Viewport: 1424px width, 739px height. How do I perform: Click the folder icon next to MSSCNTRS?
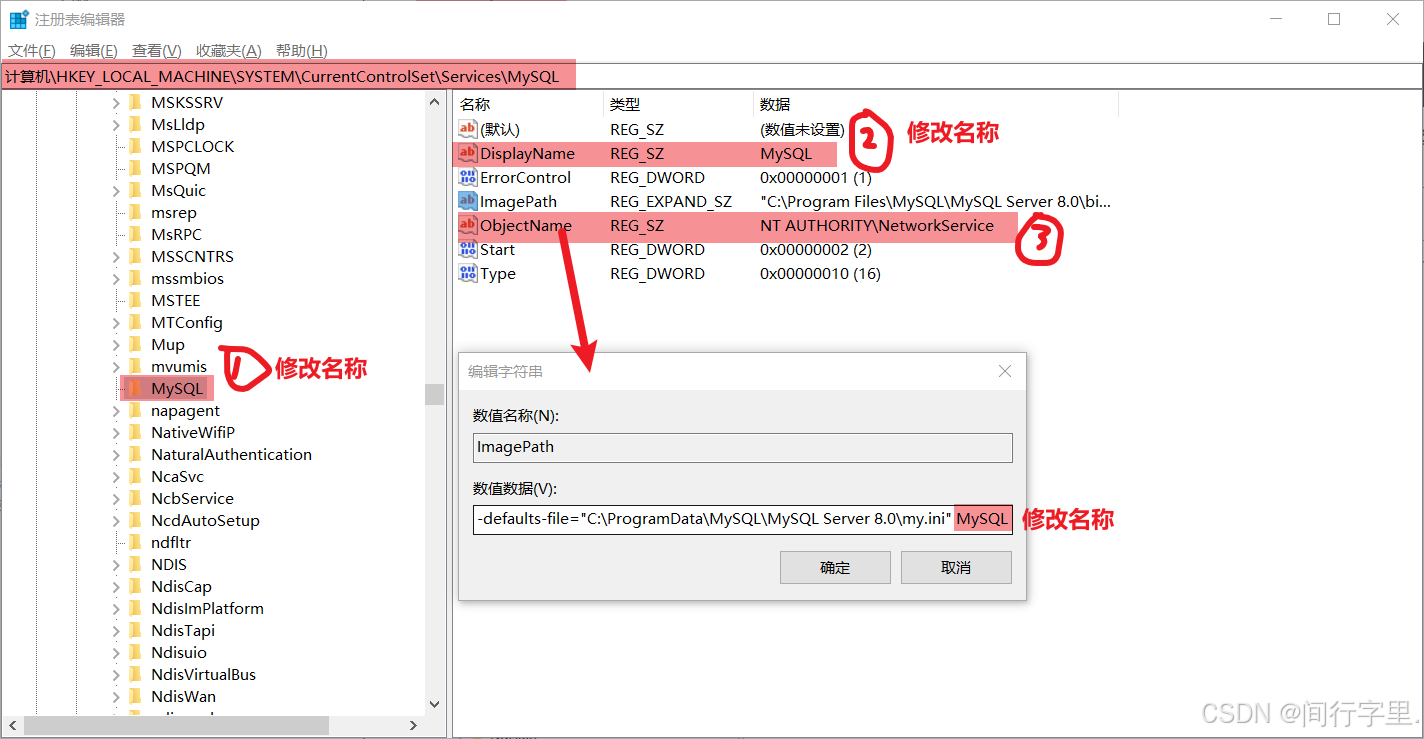pyautogui.click(x=136, y=256)
